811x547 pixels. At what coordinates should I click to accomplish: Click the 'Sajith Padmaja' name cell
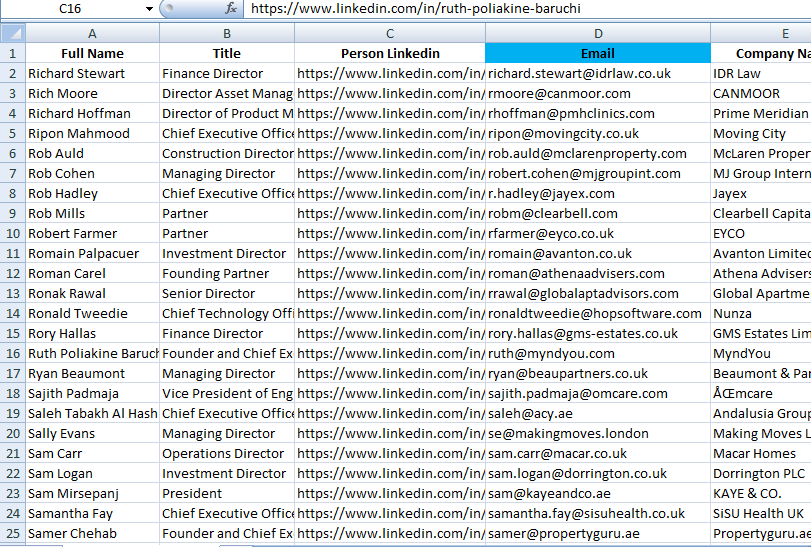pos(93,393)
